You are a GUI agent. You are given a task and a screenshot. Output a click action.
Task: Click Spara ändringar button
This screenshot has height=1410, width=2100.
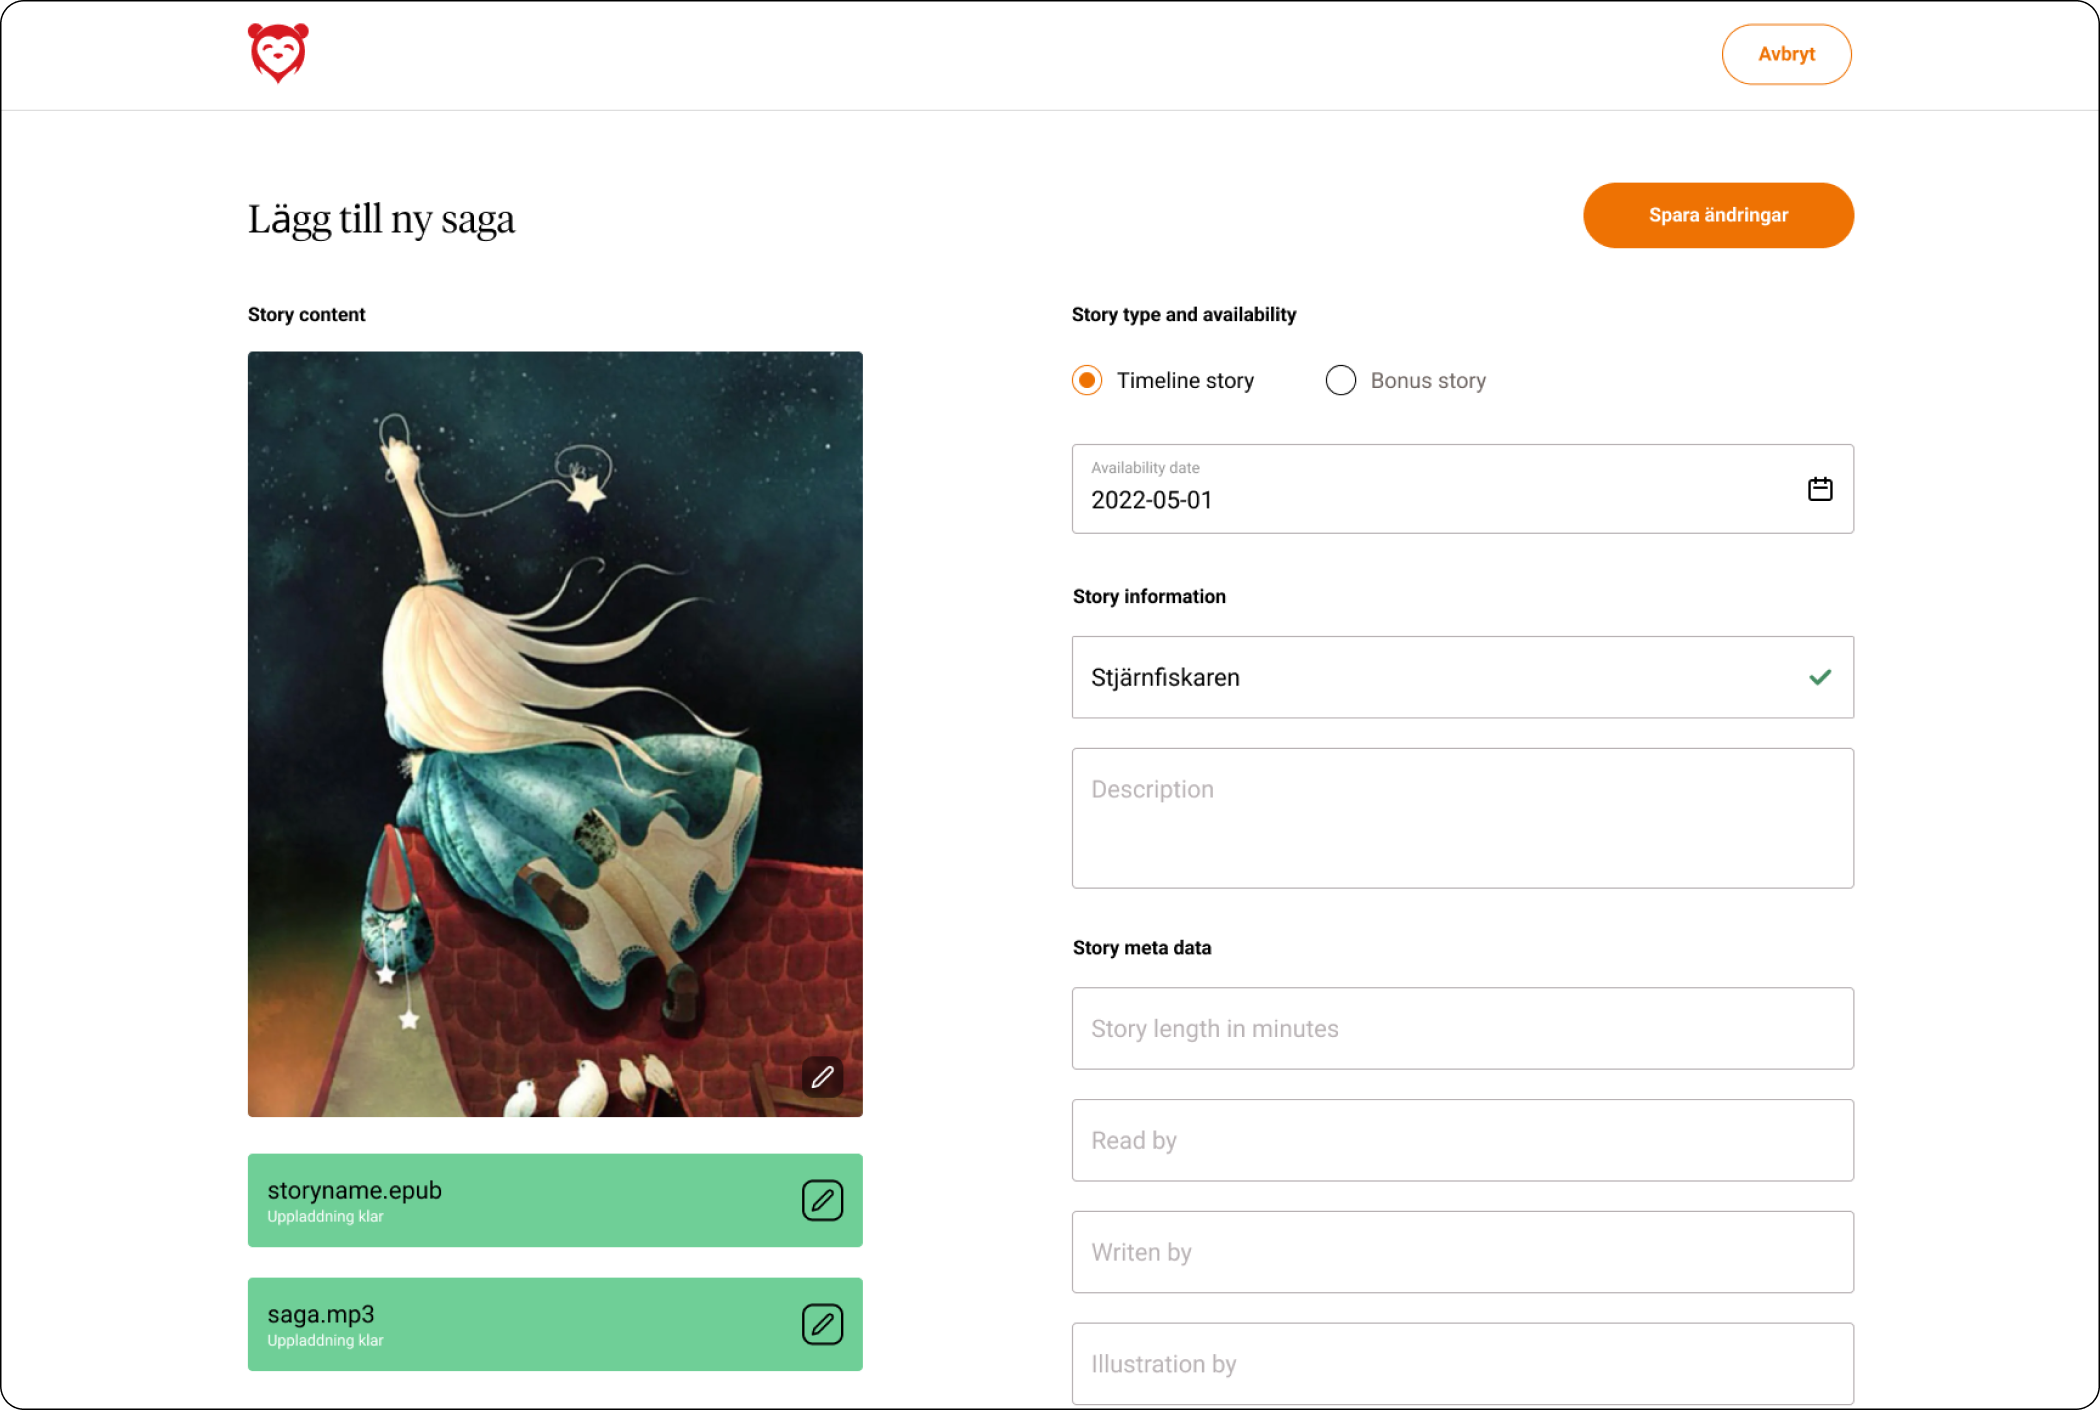click(1718, 215)
